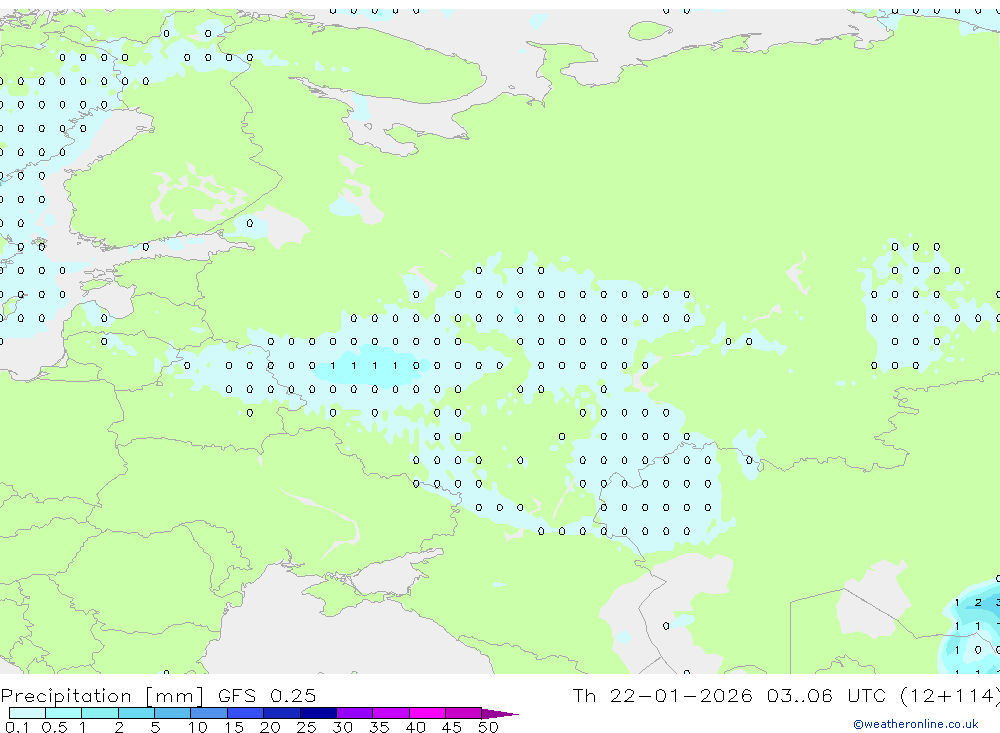This screenshot has height=733, width=1000.
Task: Select the legend swatch between 35 and 40
Action: (391, 713)
